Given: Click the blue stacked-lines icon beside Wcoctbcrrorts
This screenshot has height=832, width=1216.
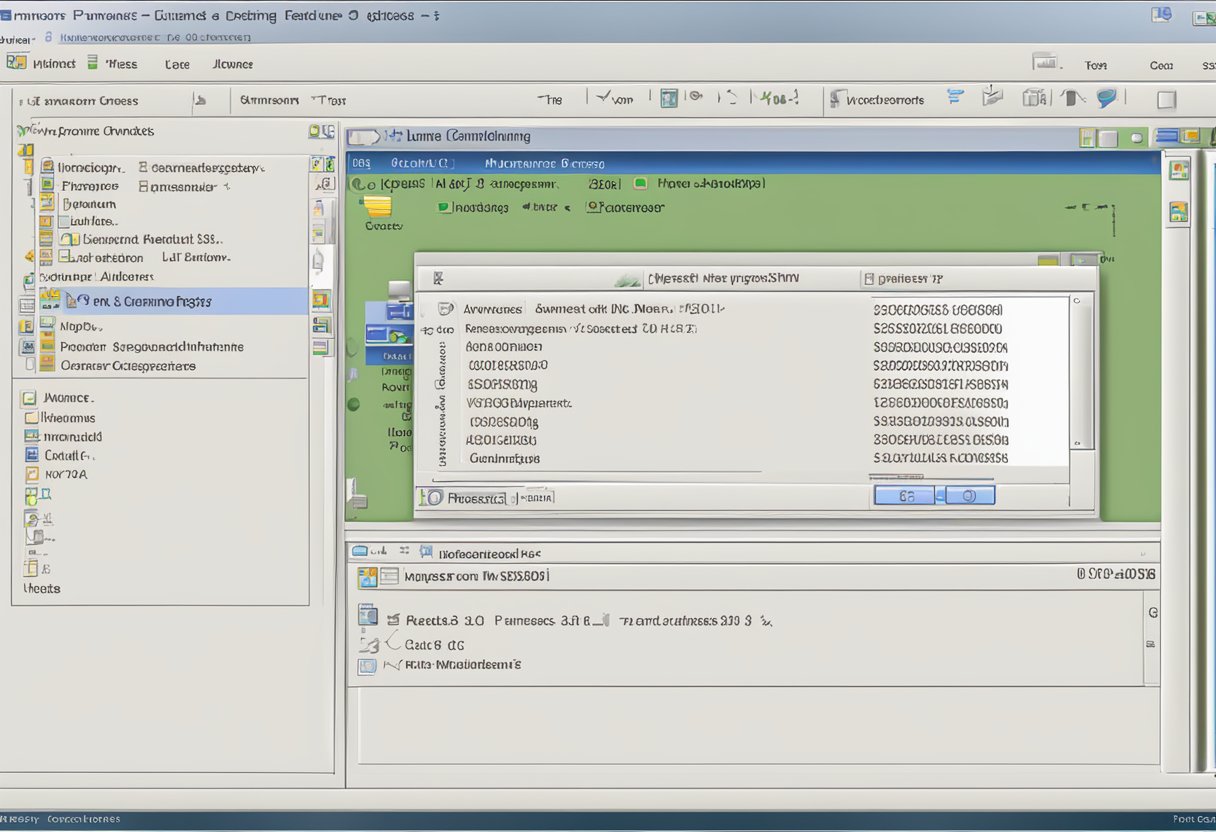Looking at the screenshot, I should 955,97.
